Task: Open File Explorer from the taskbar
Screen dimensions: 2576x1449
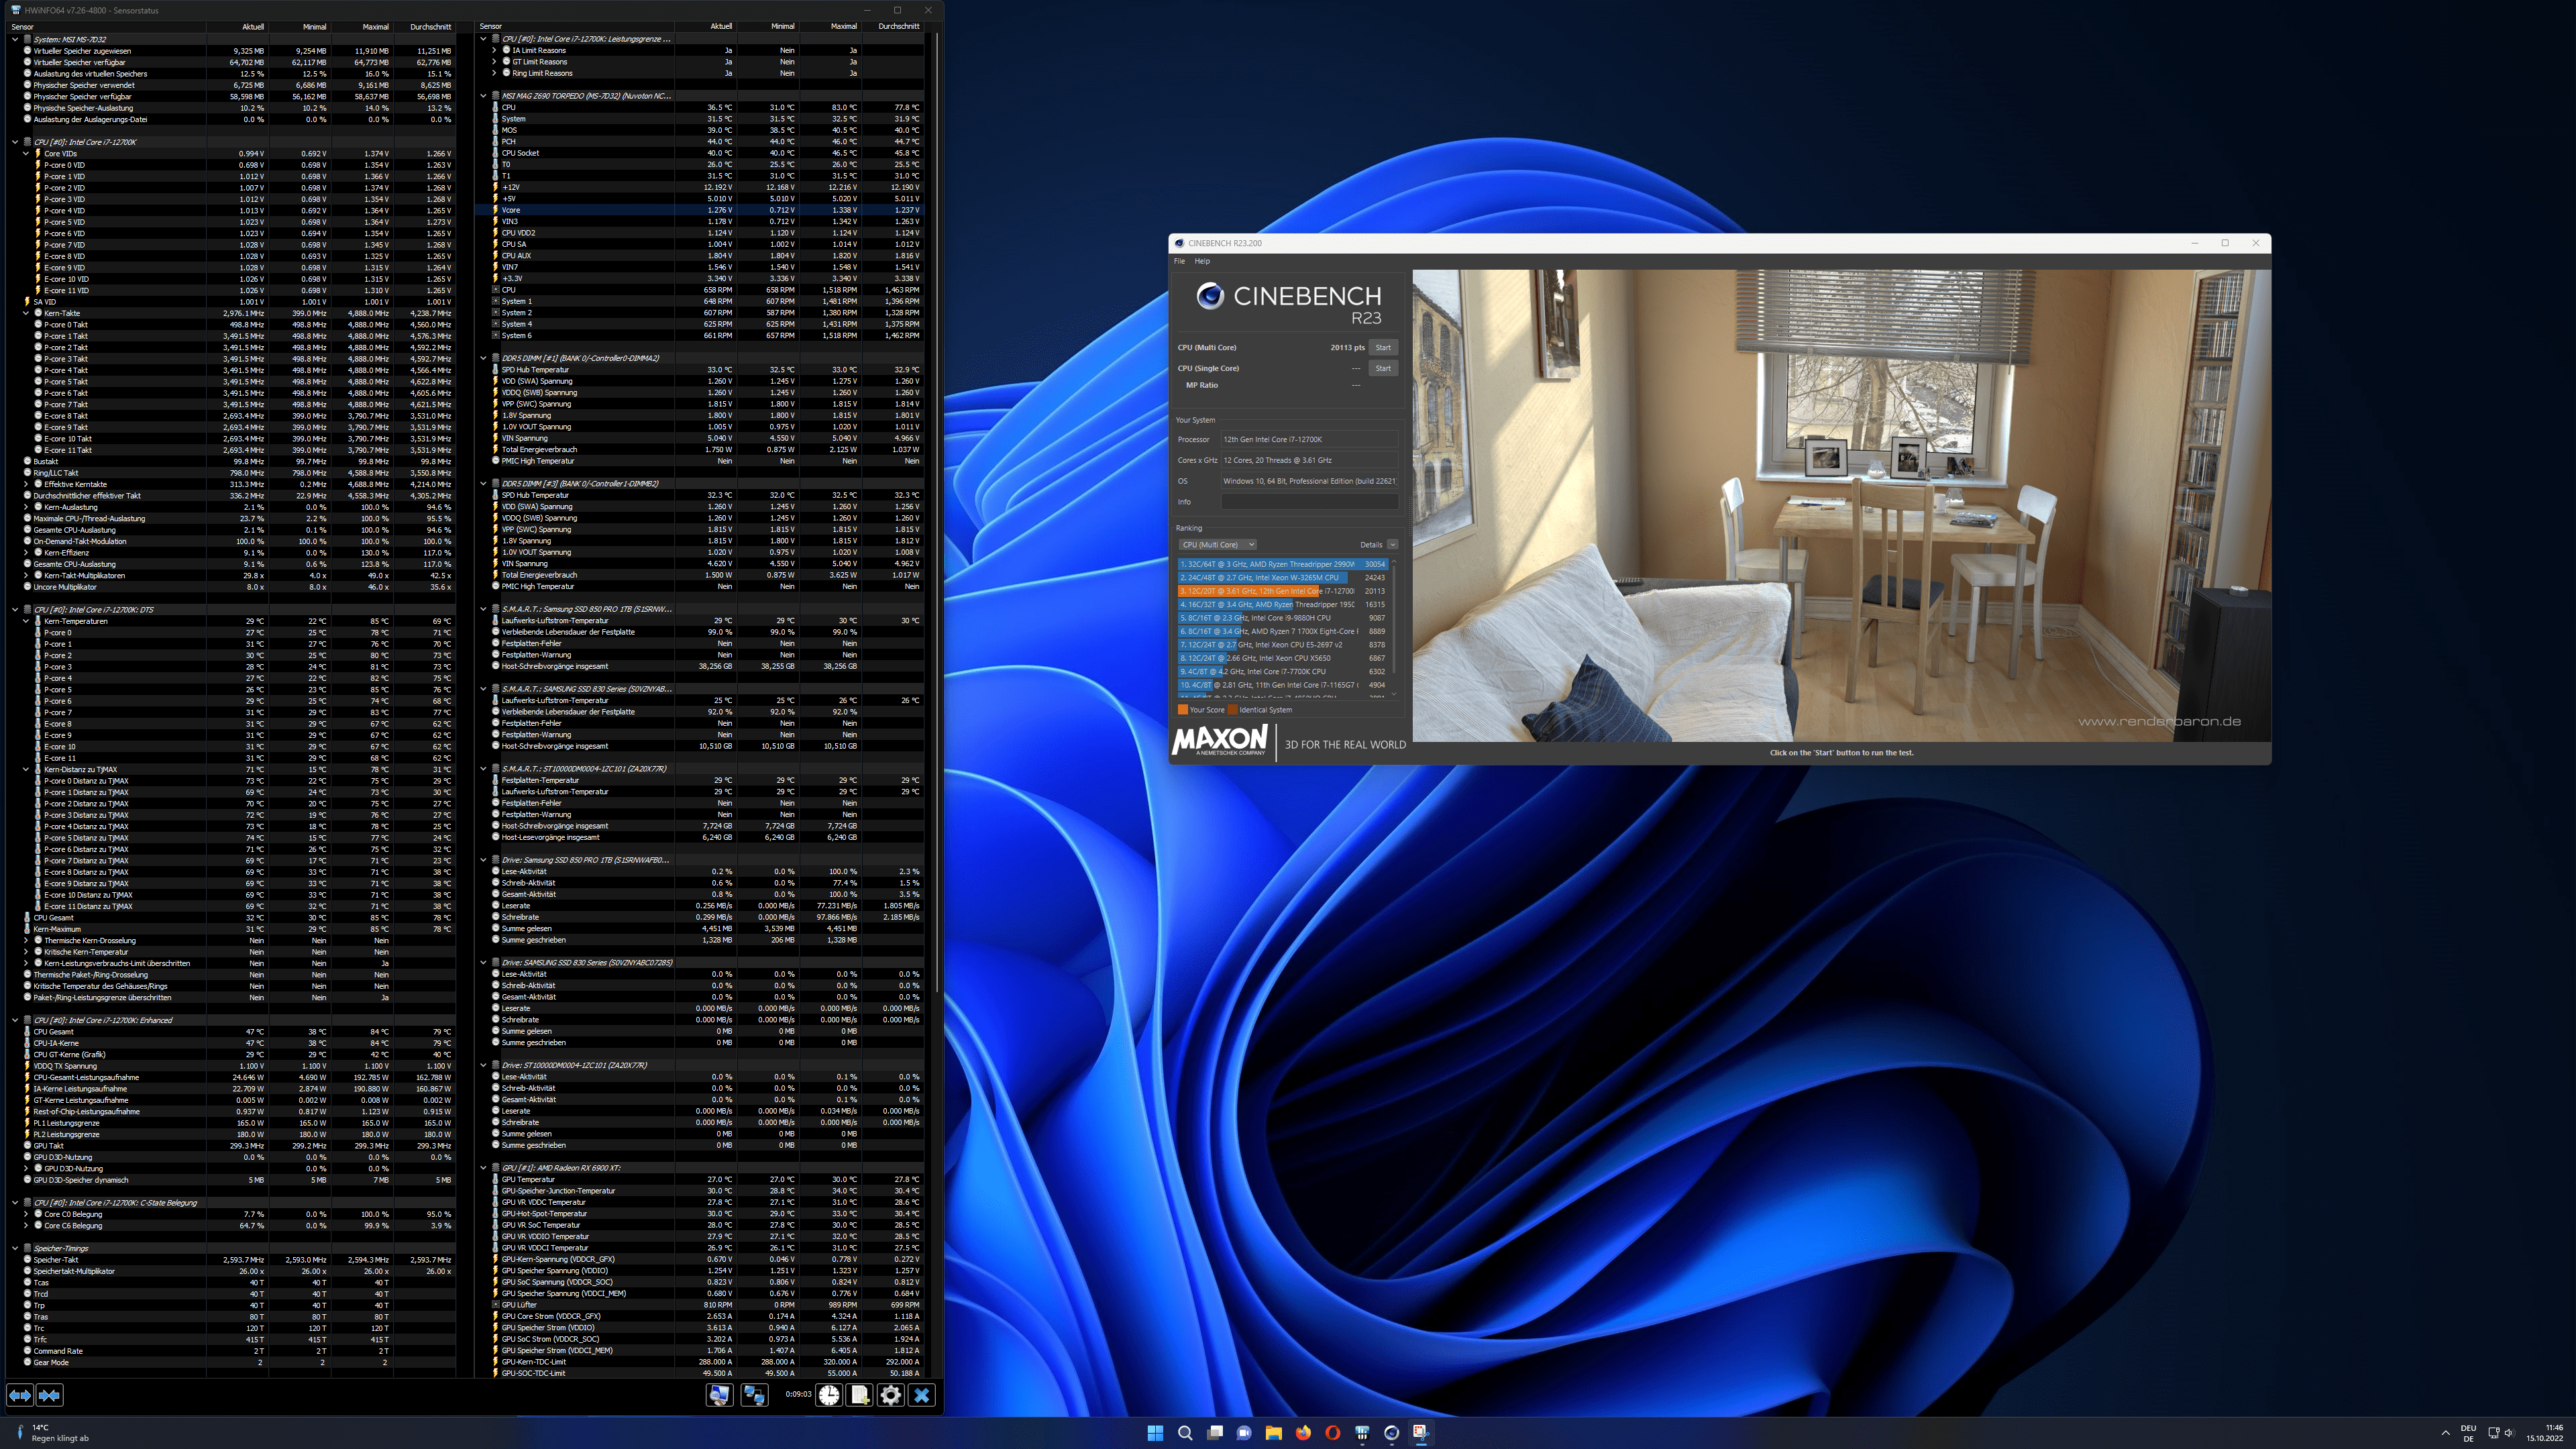Action: pyautogui.click(x=1273, y=1432)
